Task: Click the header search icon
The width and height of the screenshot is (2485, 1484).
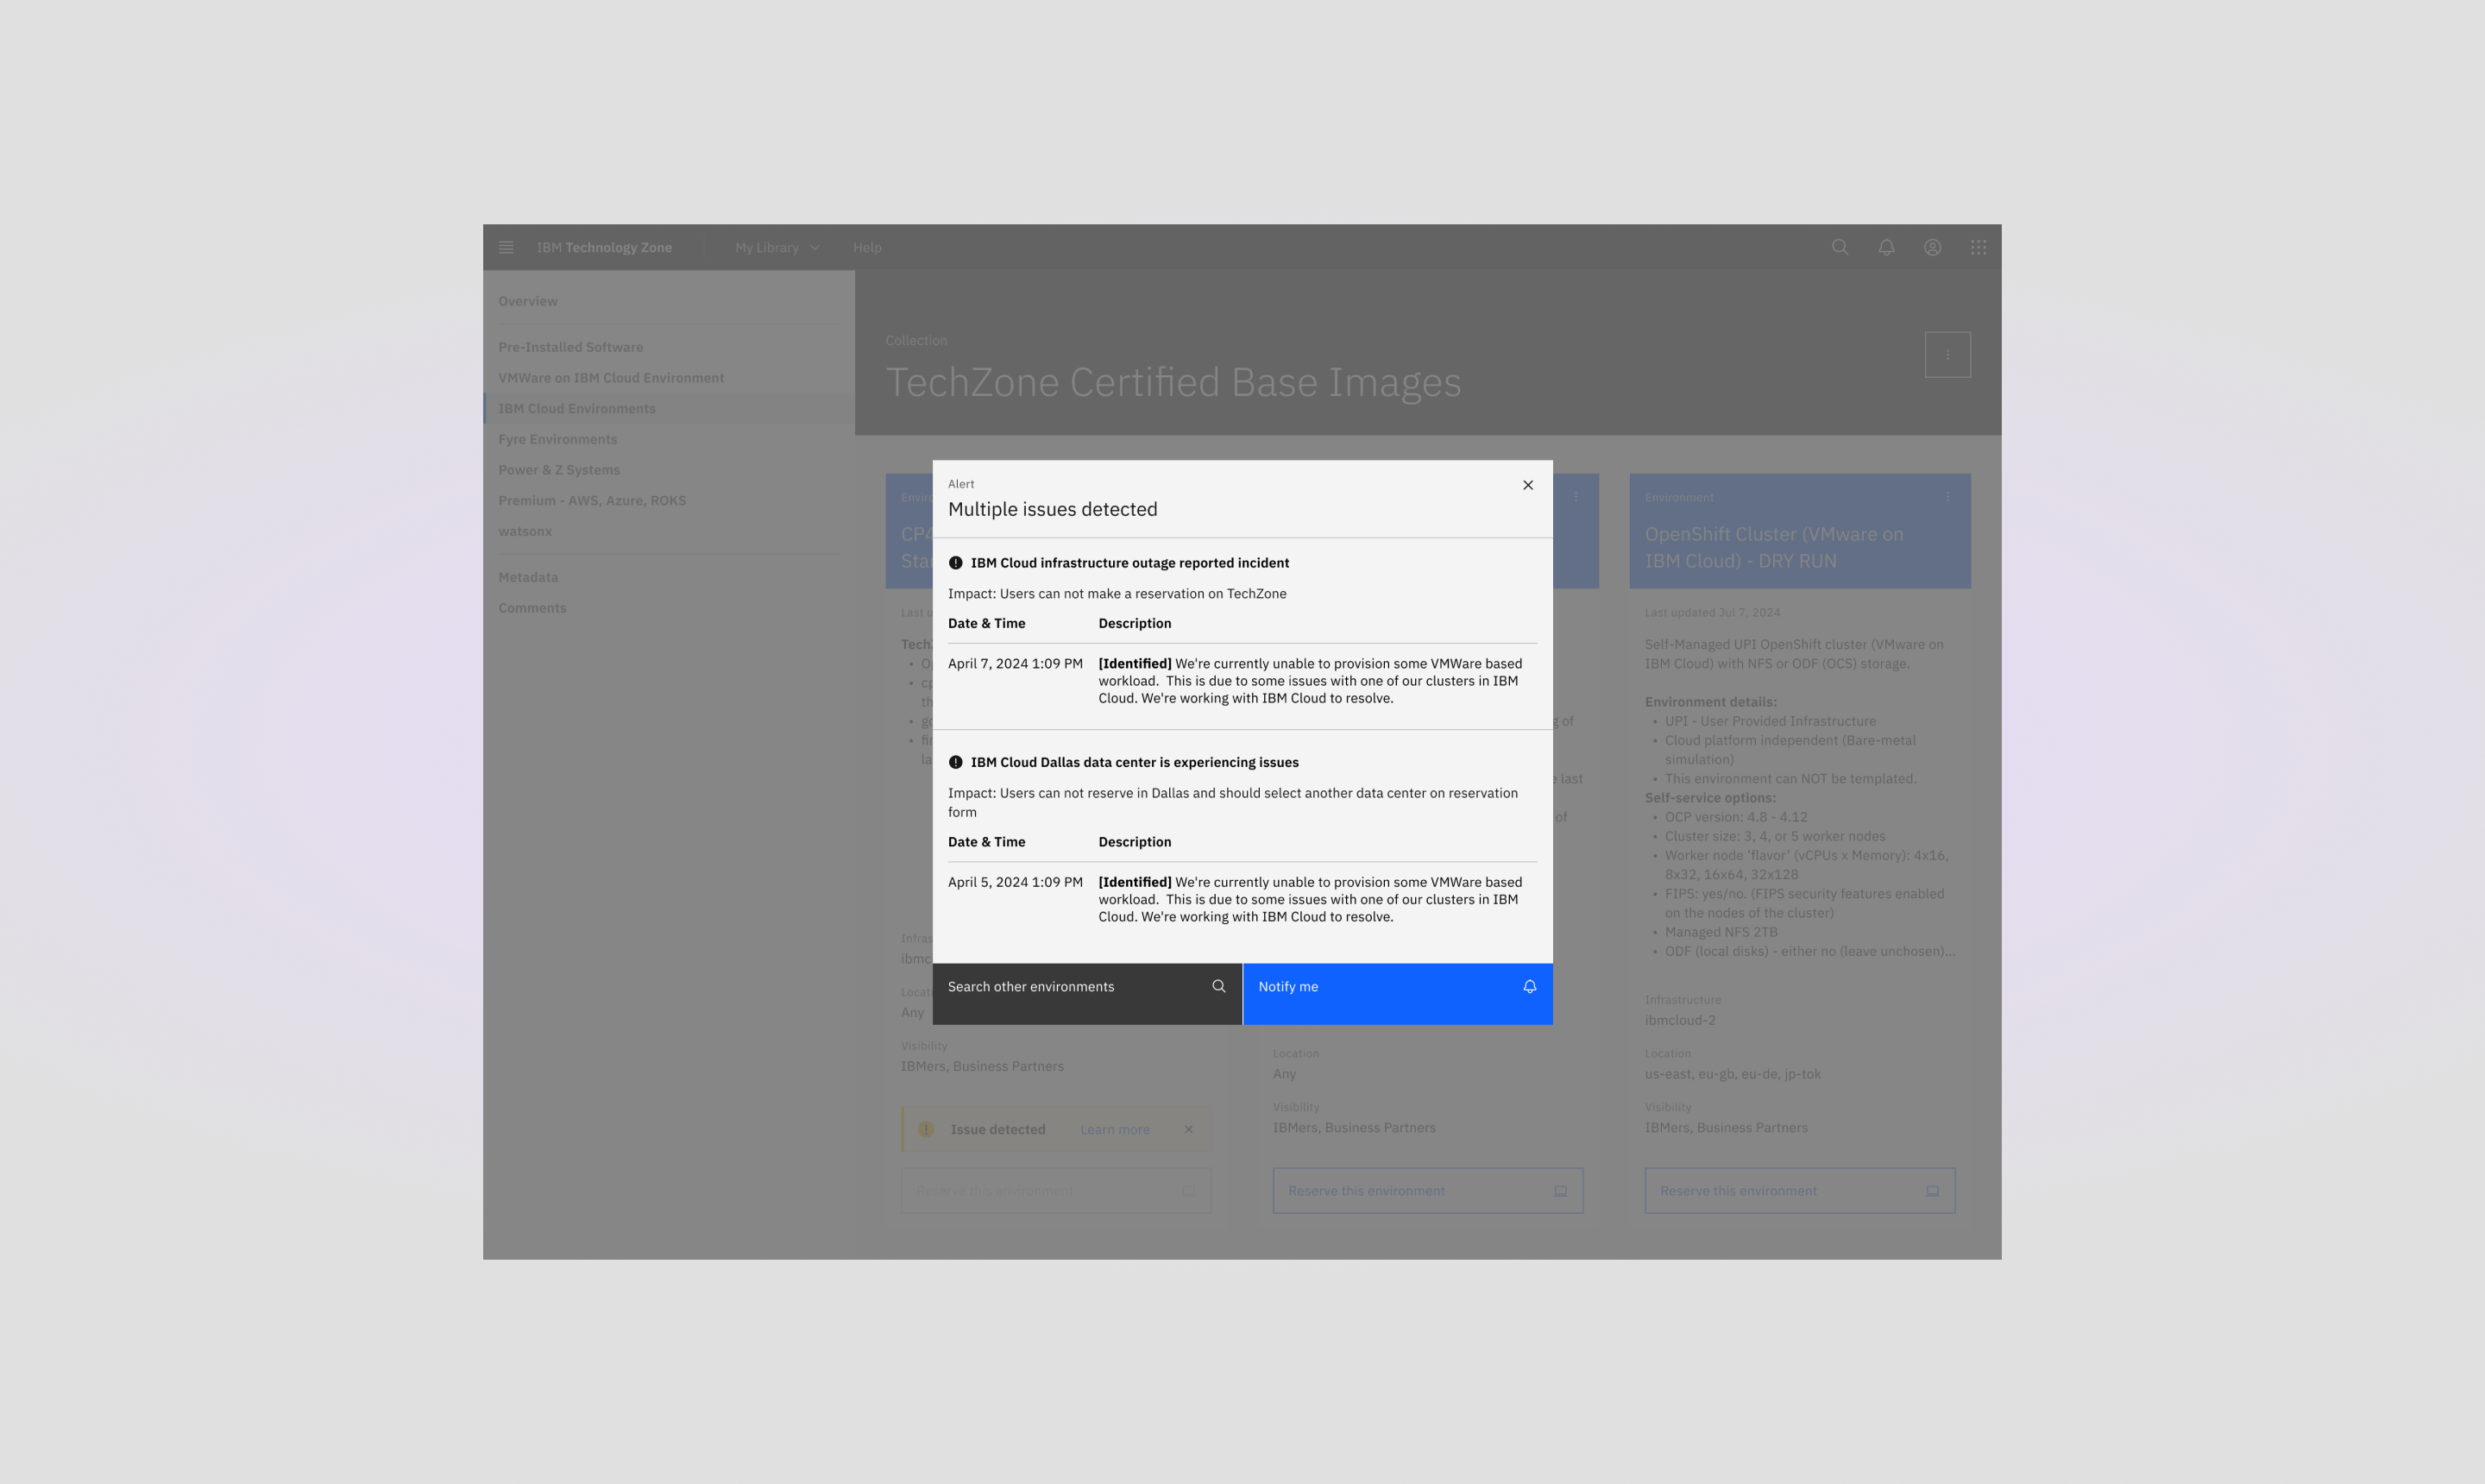Action: click(1839, 247)
